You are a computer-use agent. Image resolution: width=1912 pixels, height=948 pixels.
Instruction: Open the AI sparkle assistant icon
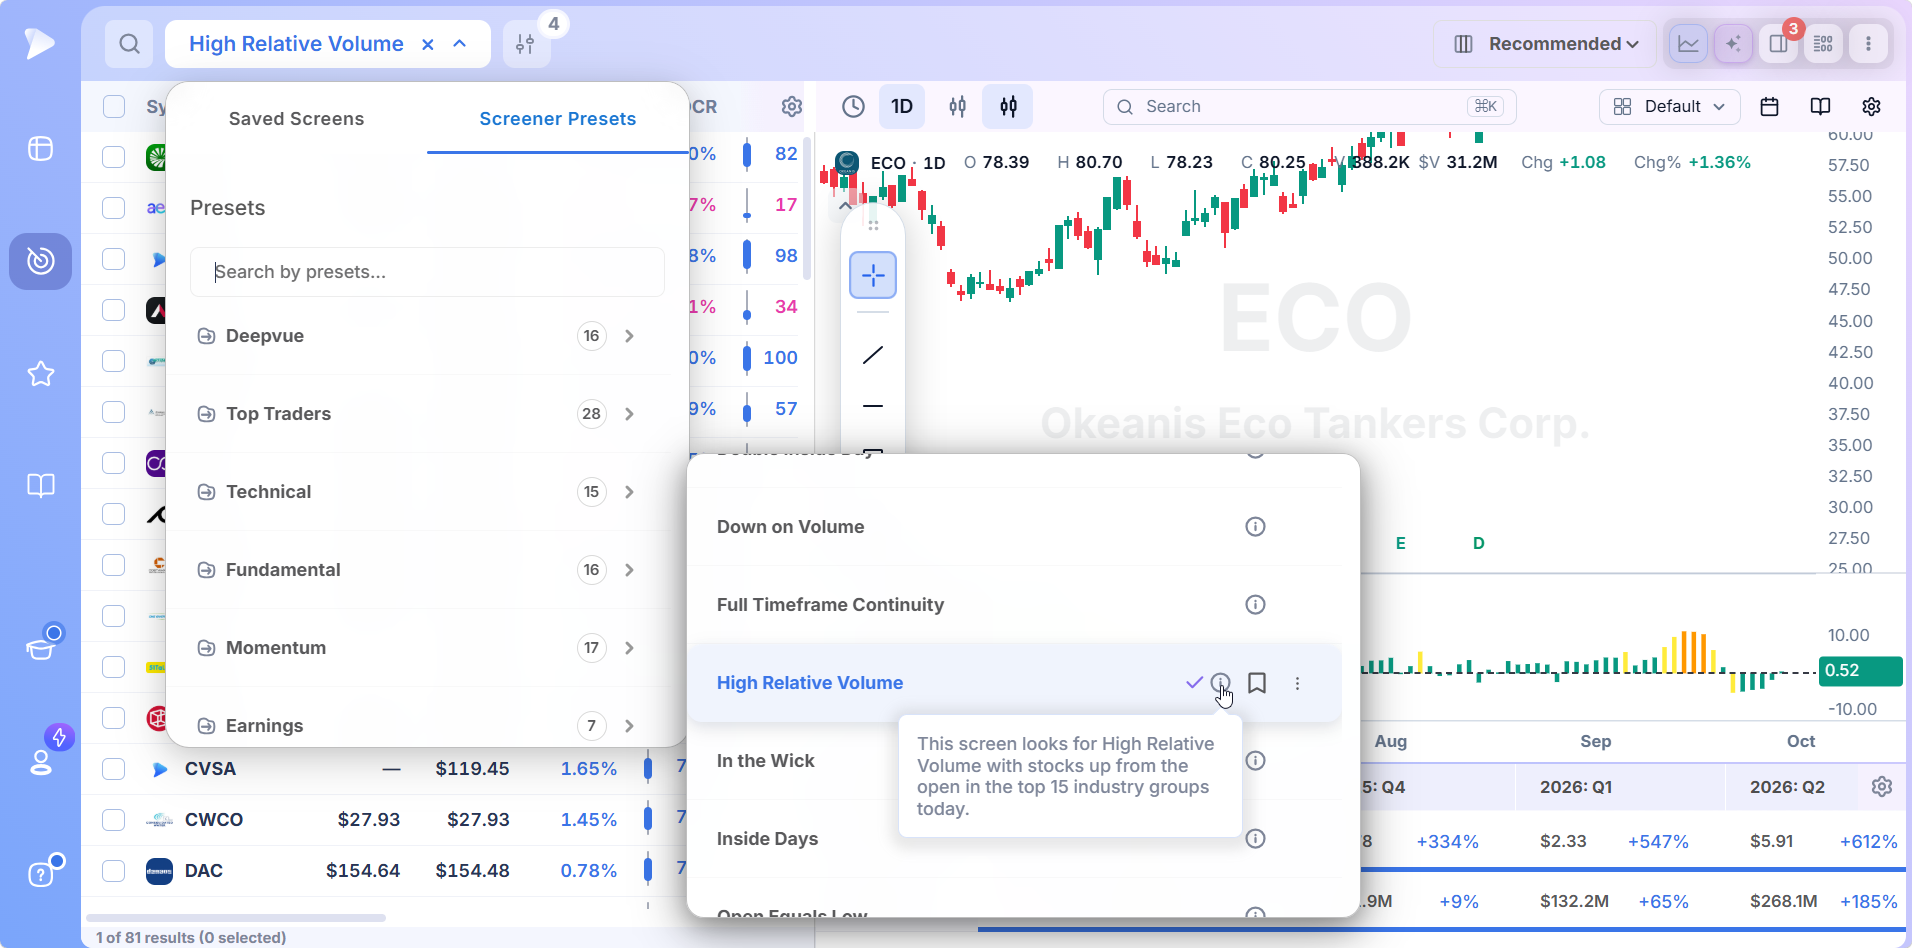[x=1734, y=44]
